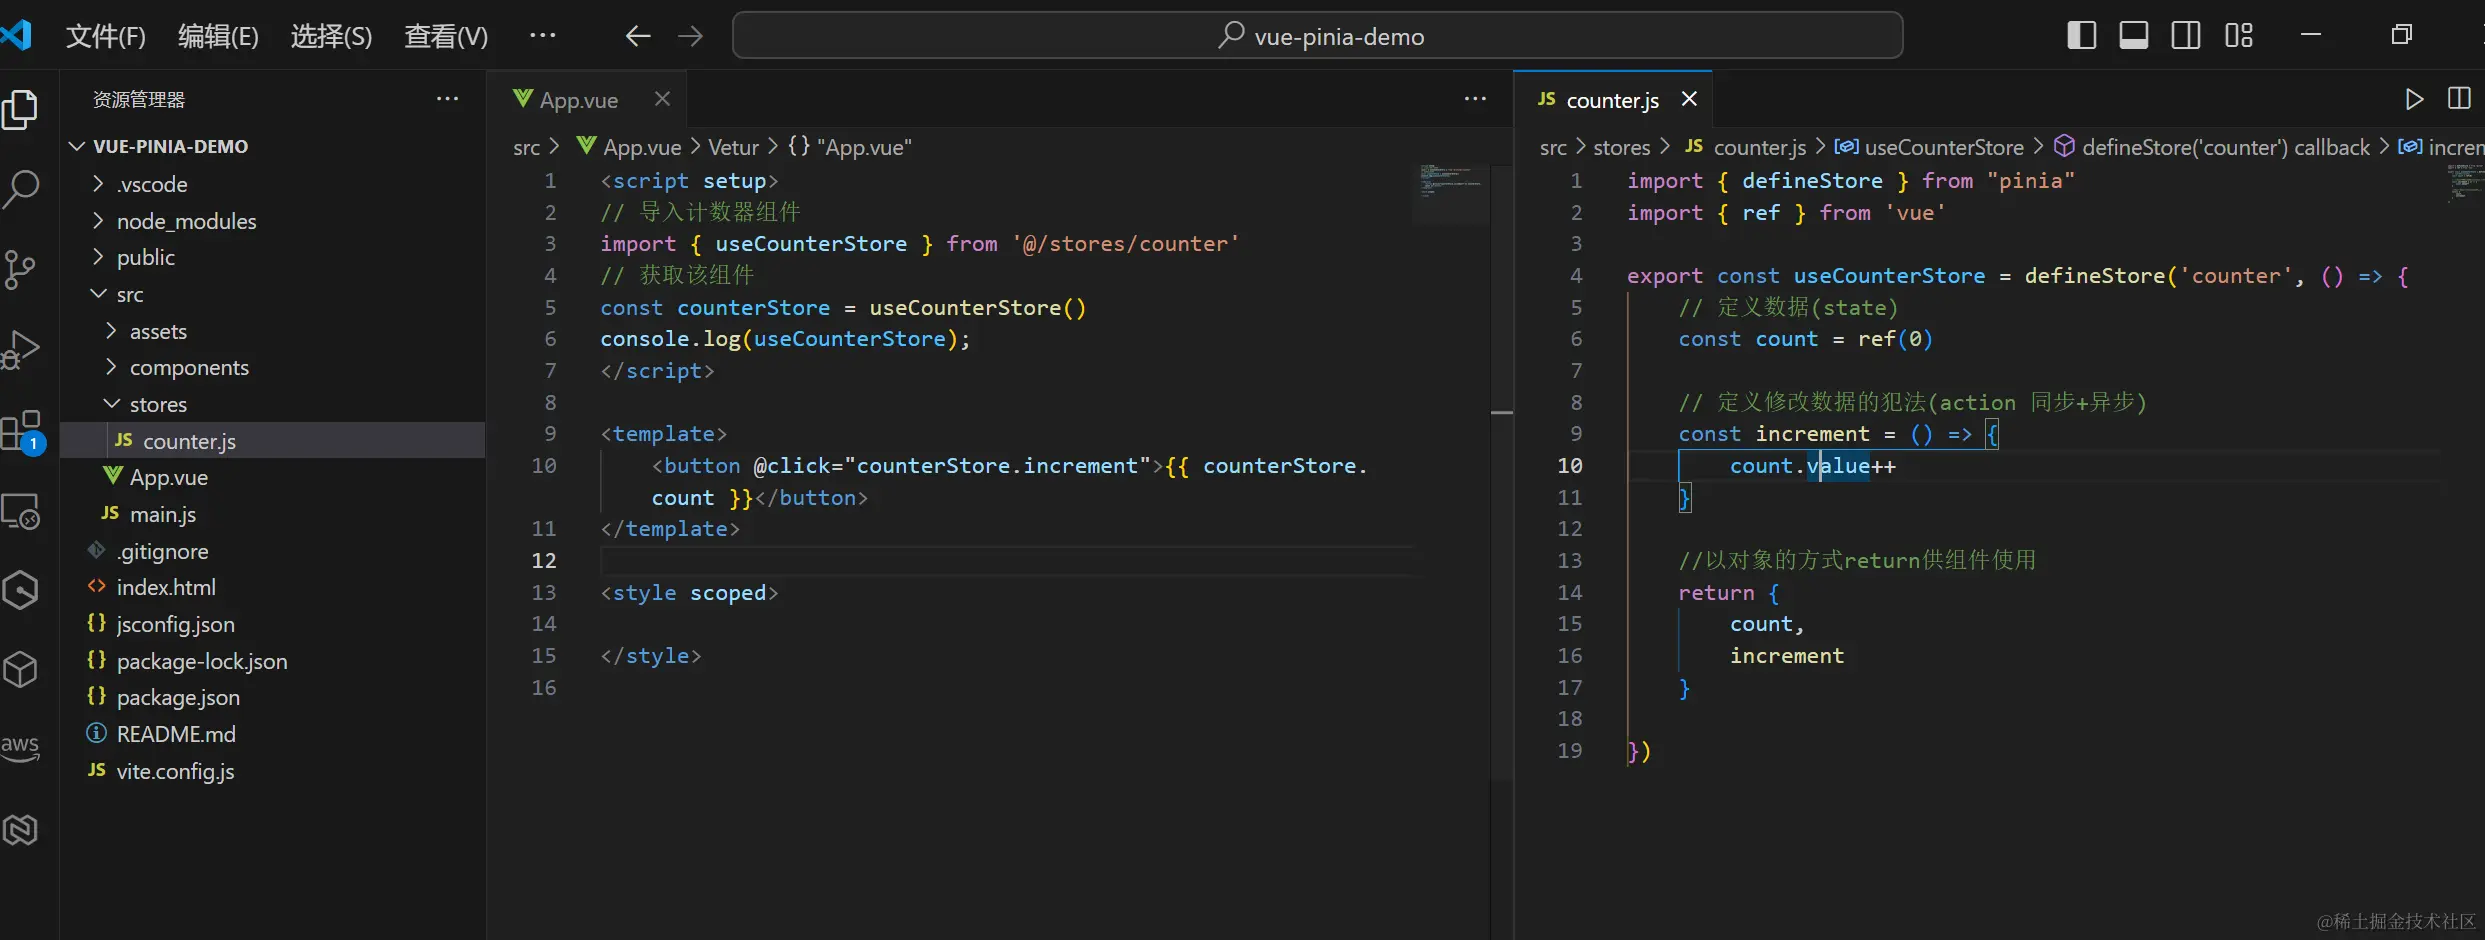Open the Extensions view with update badge

click(x=22, y=432)
